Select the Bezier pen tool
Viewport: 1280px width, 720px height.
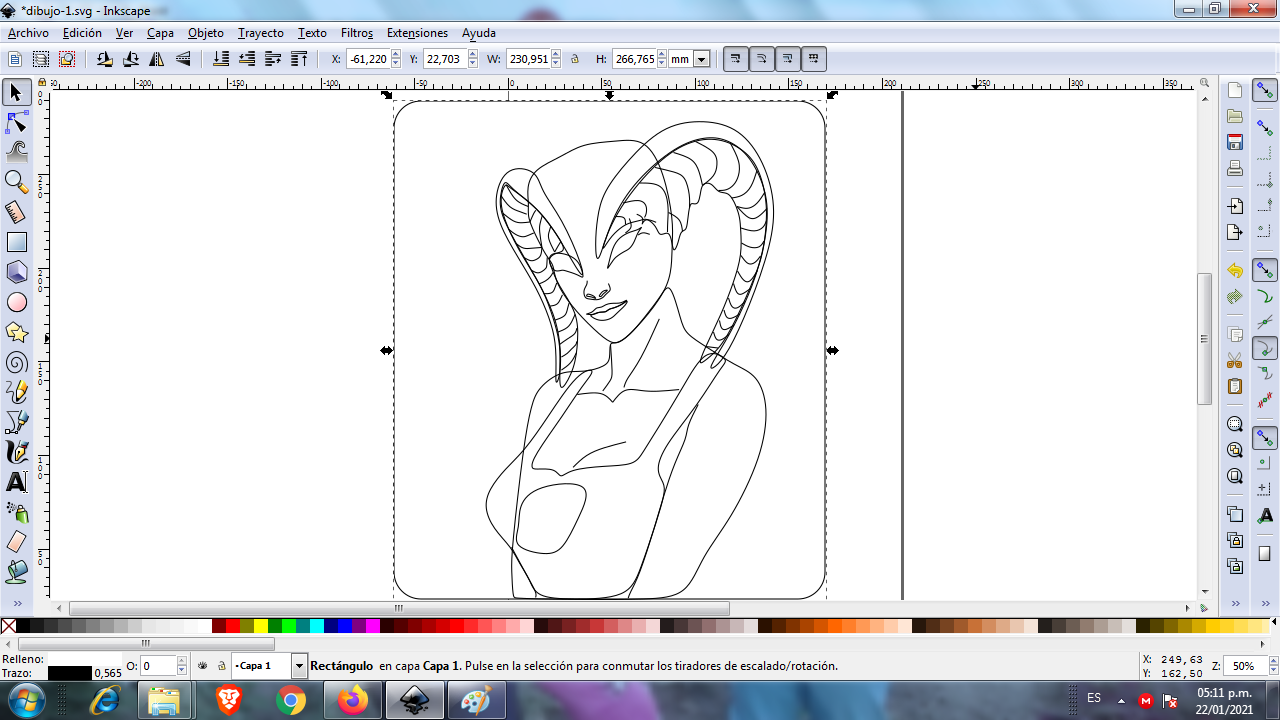click(16, 422)
